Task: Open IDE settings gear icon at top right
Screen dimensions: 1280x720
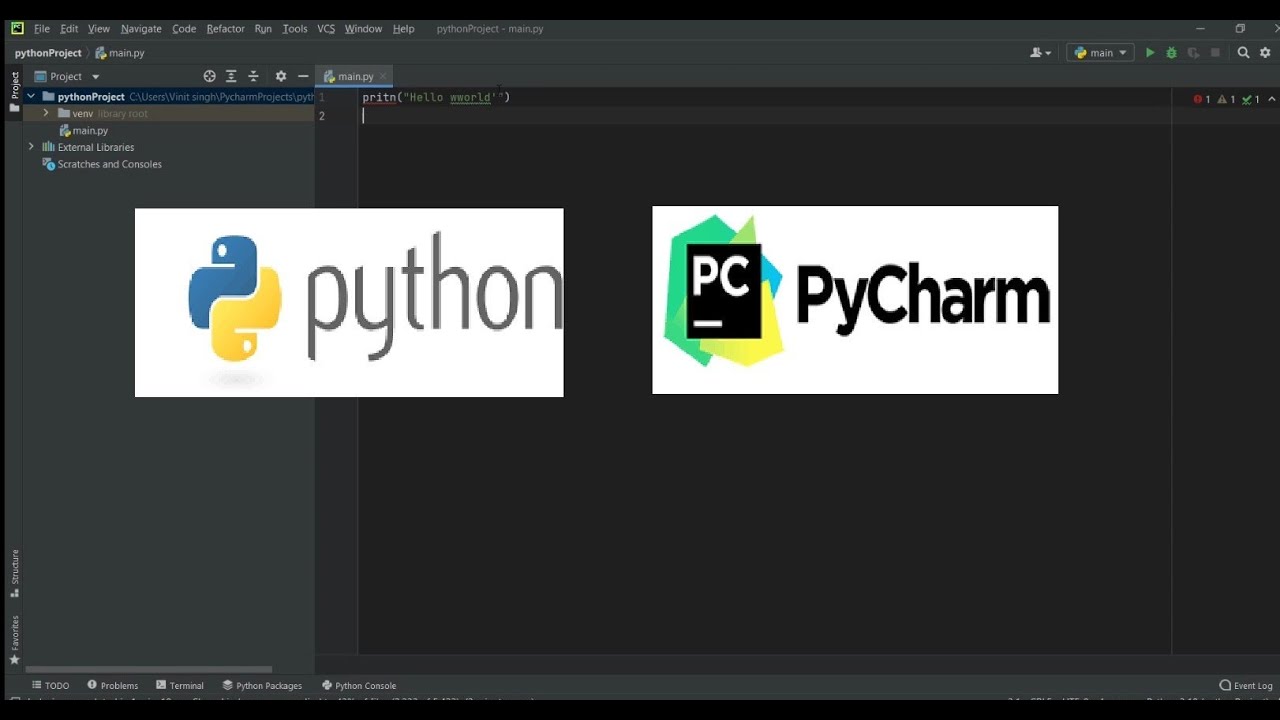Action: pos(1266,53)
